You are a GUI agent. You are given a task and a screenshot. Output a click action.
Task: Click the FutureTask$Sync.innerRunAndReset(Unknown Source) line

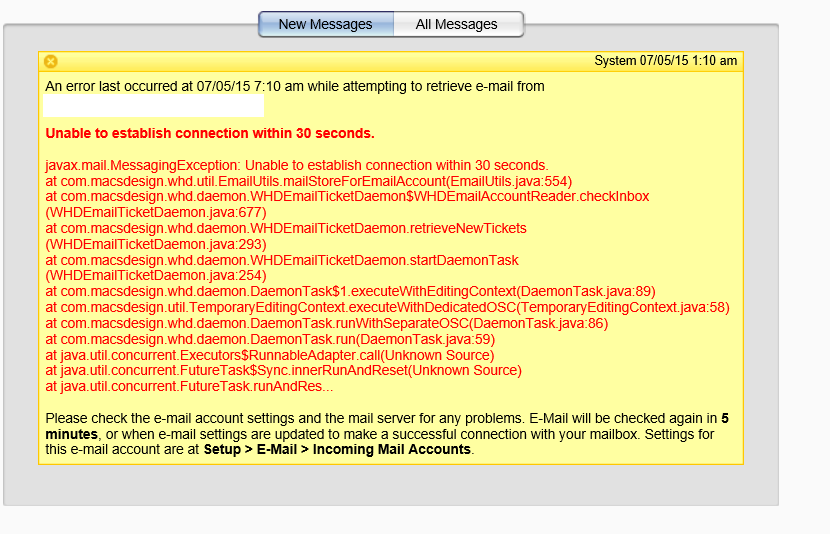click(283, 370)
